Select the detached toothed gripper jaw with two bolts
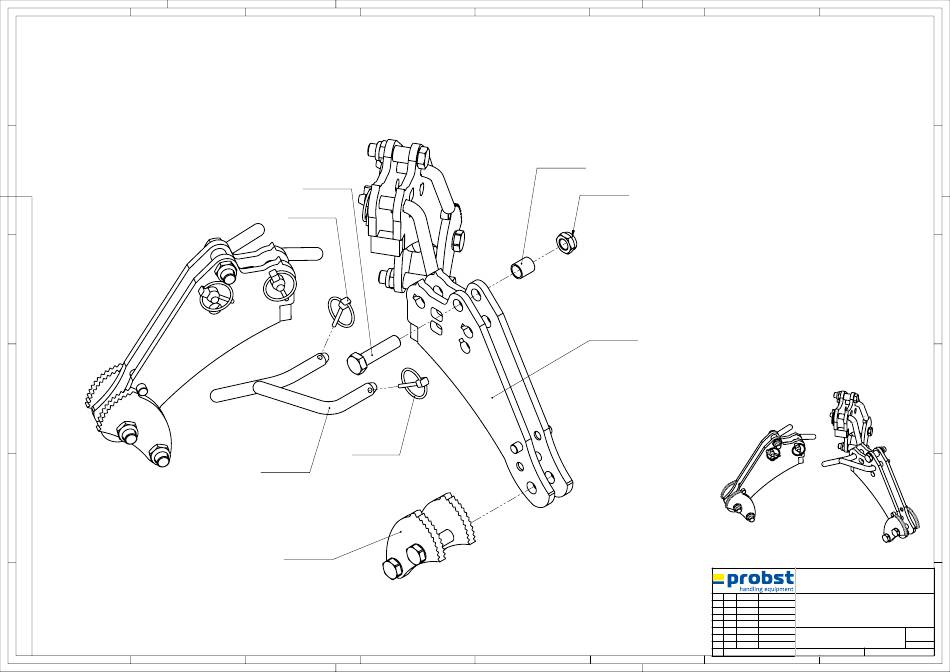 click(x=427, y=537)
